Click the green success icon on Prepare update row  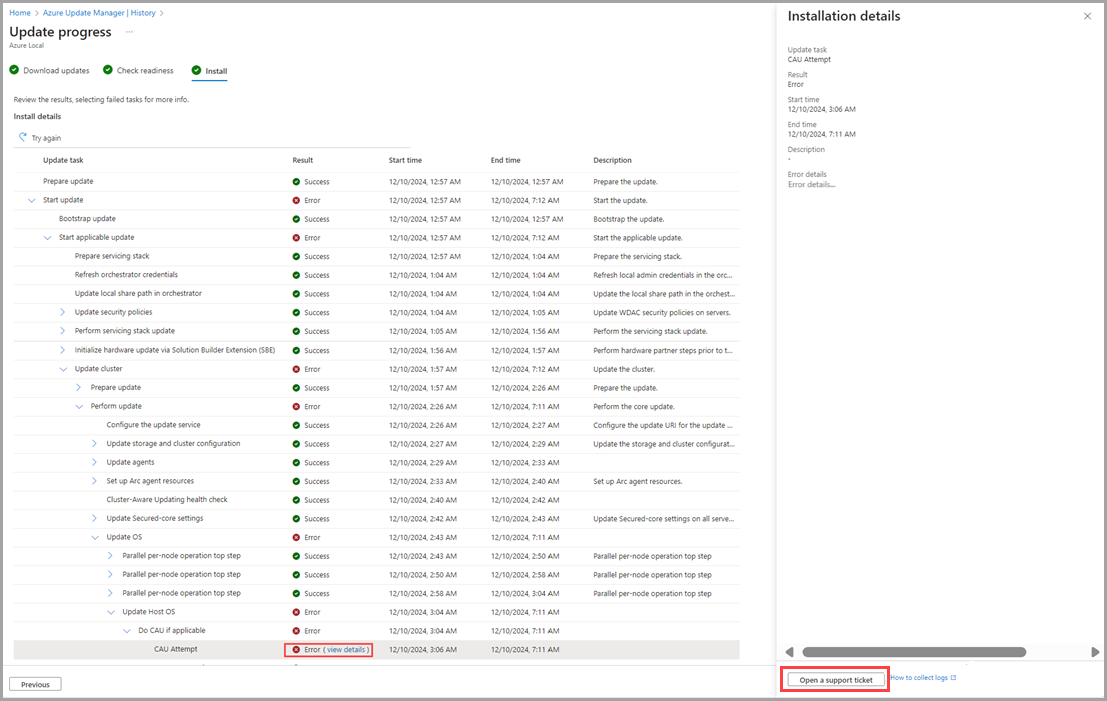pyautogui.click(x=294, y=181)
